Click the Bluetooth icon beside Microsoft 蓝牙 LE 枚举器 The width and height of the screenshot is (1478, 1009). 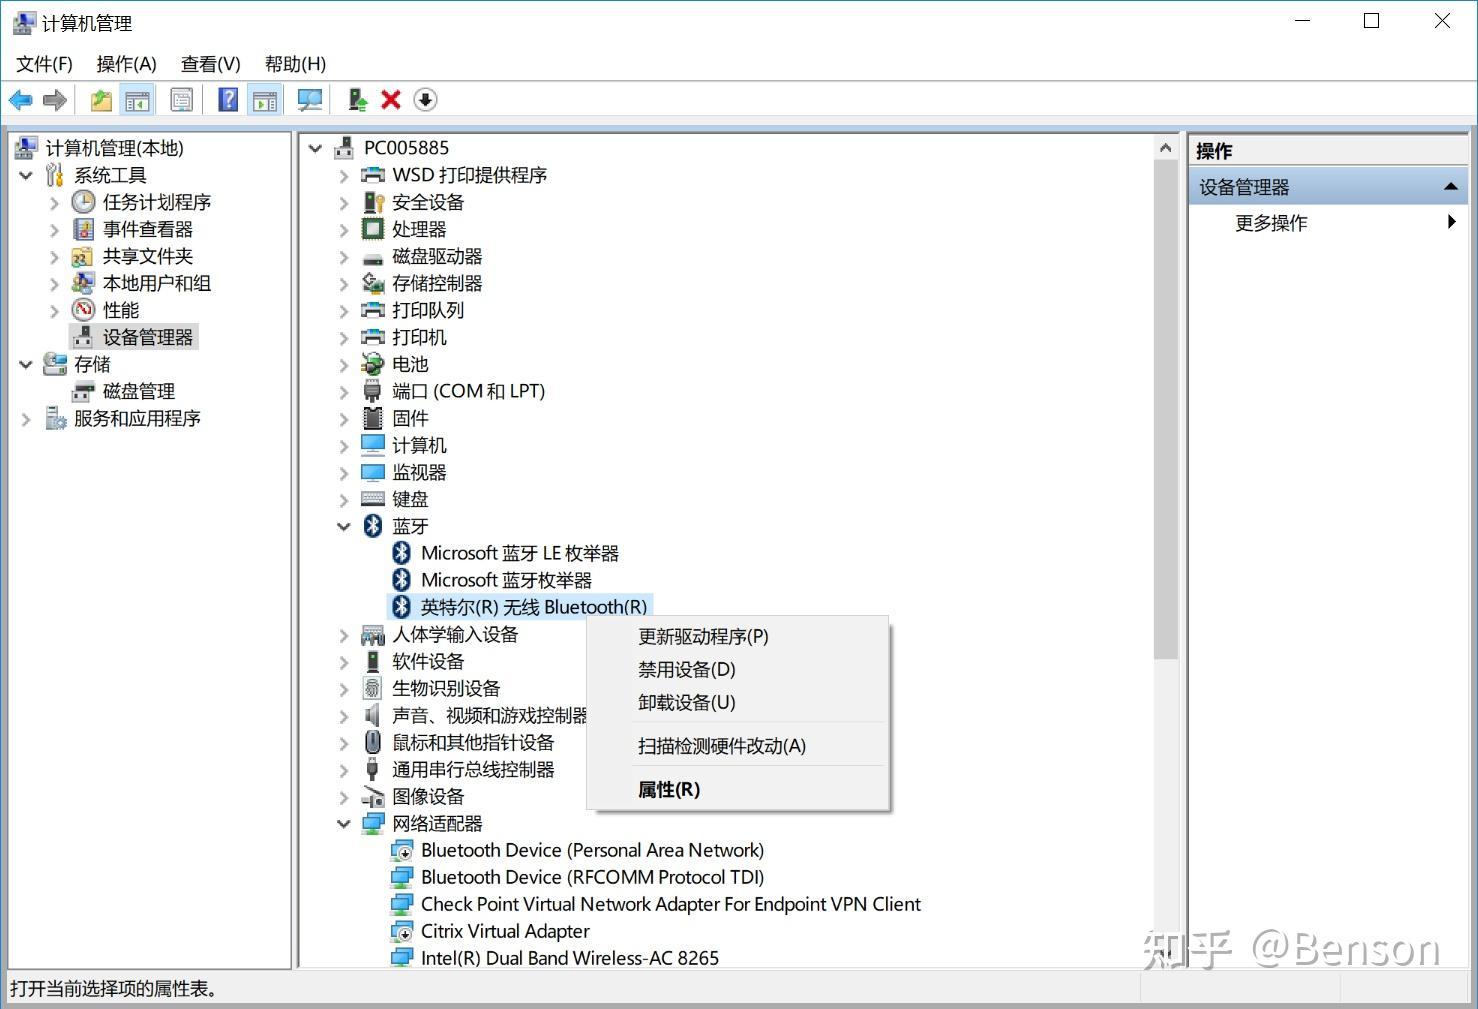point(402,553)
